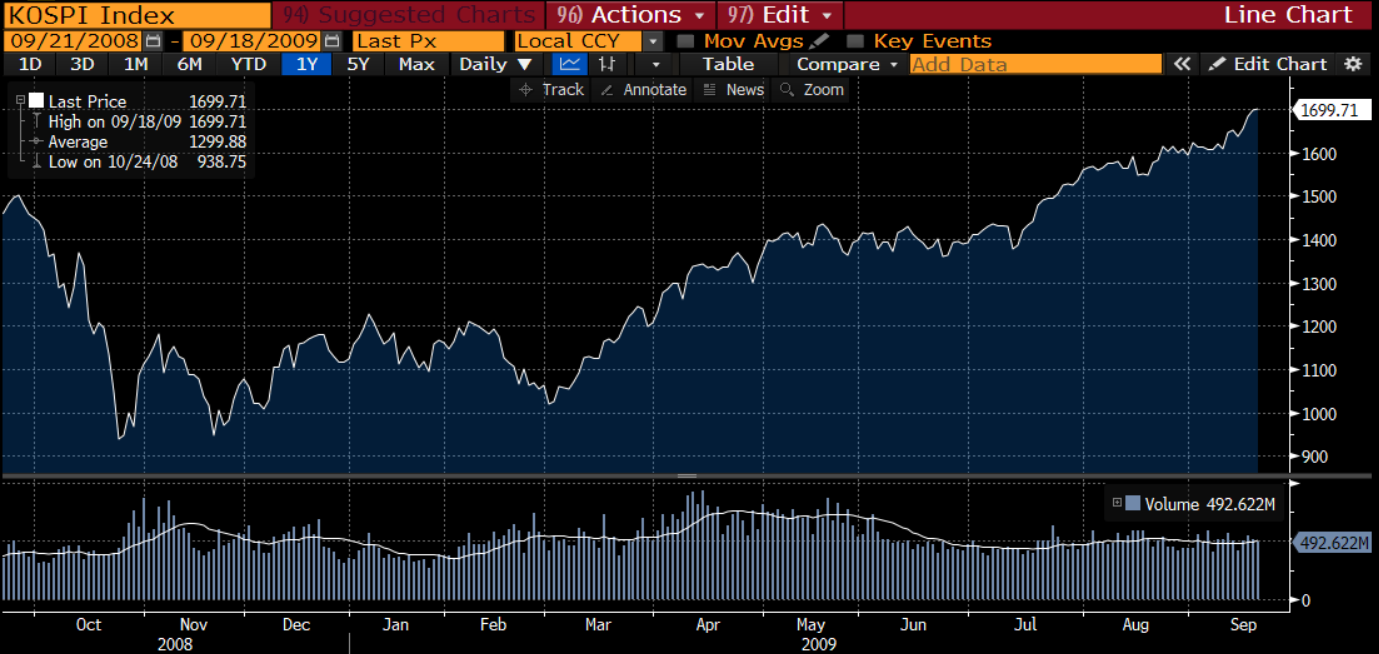Enable the Key Events checkbox
Viewport: 1379px width, 654px height.
click(x=854, y=40)
